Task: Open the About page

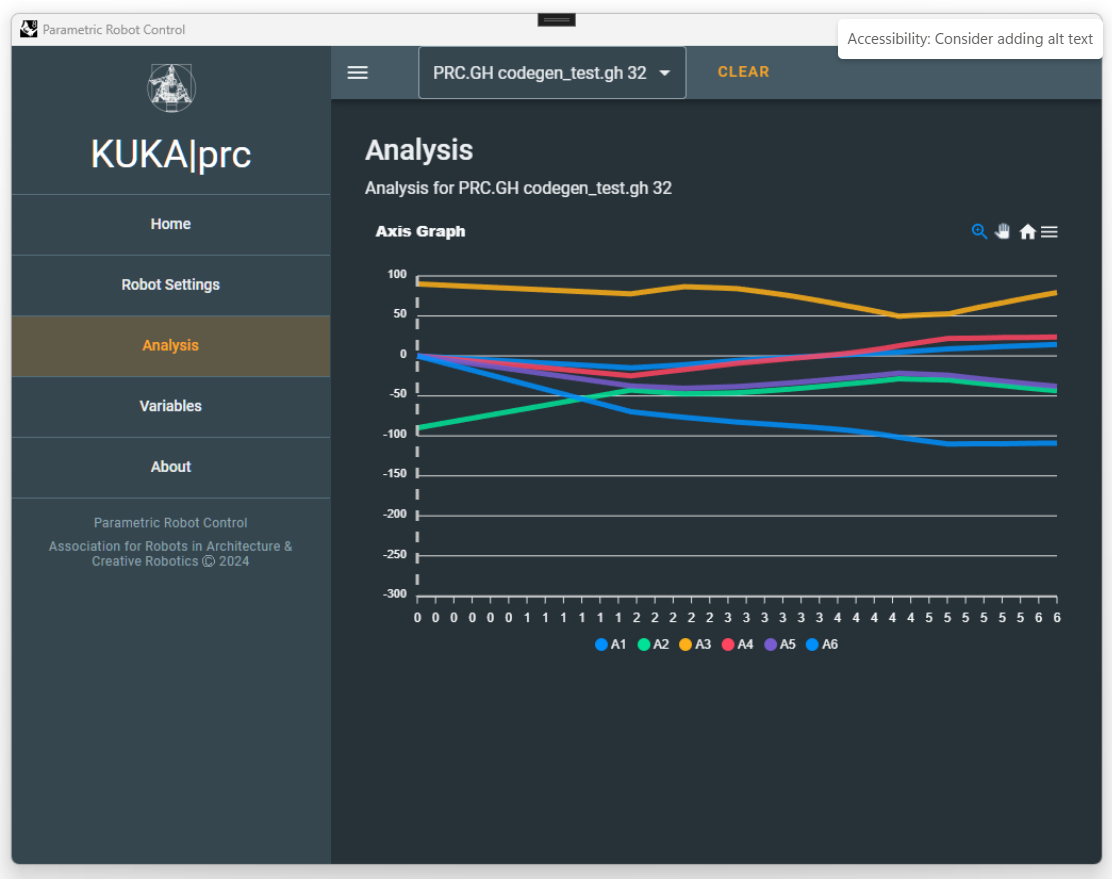Action: click(x=171, y=467)
